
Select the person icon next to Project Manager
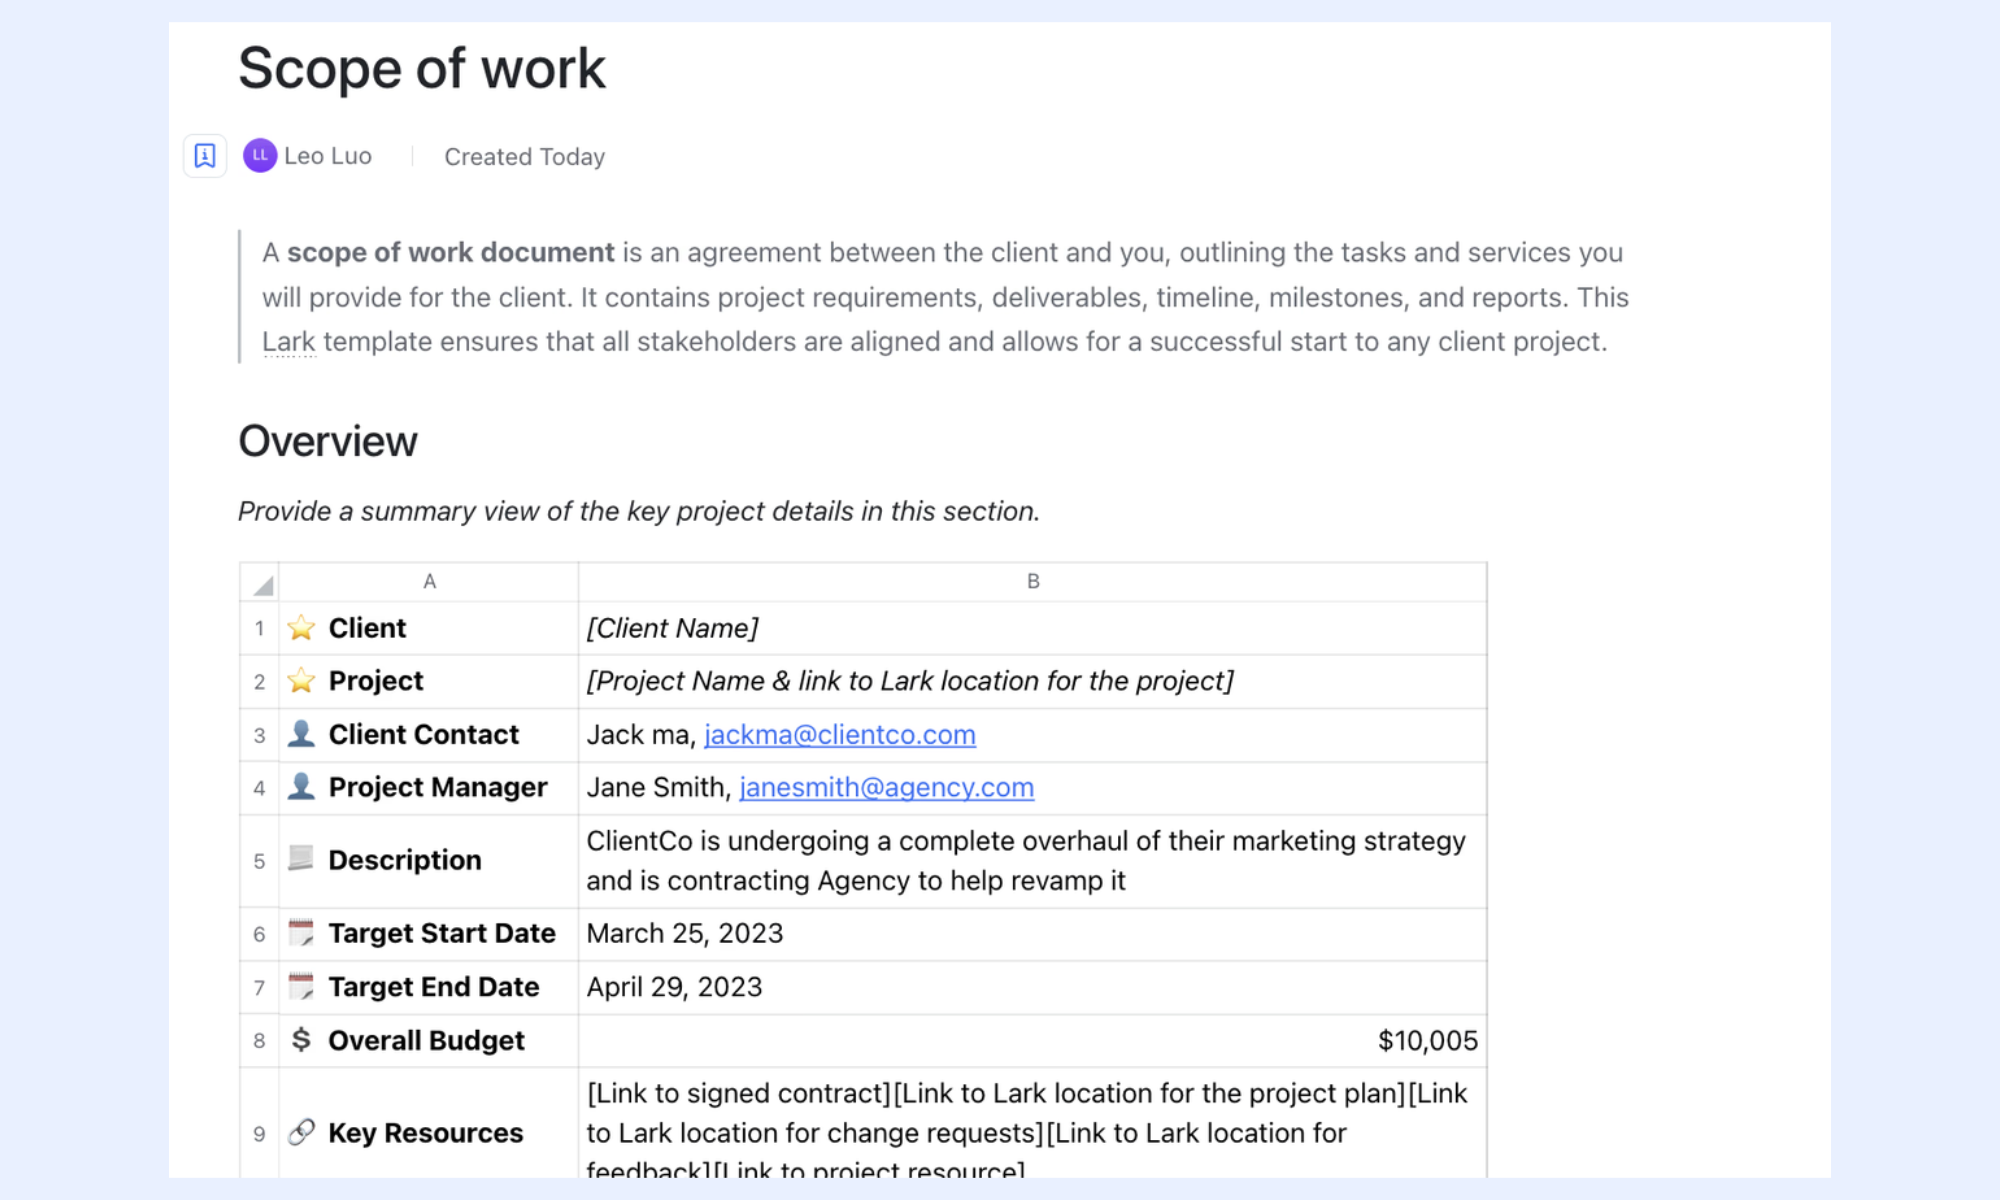301,787
